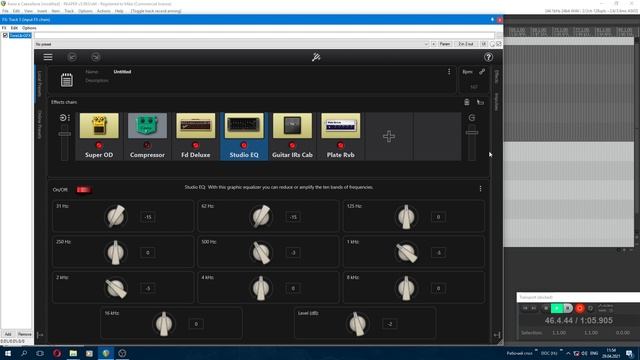Delete effects chain with trash icon
This screenshot has height=360, width=640.
tap(467, 102)
